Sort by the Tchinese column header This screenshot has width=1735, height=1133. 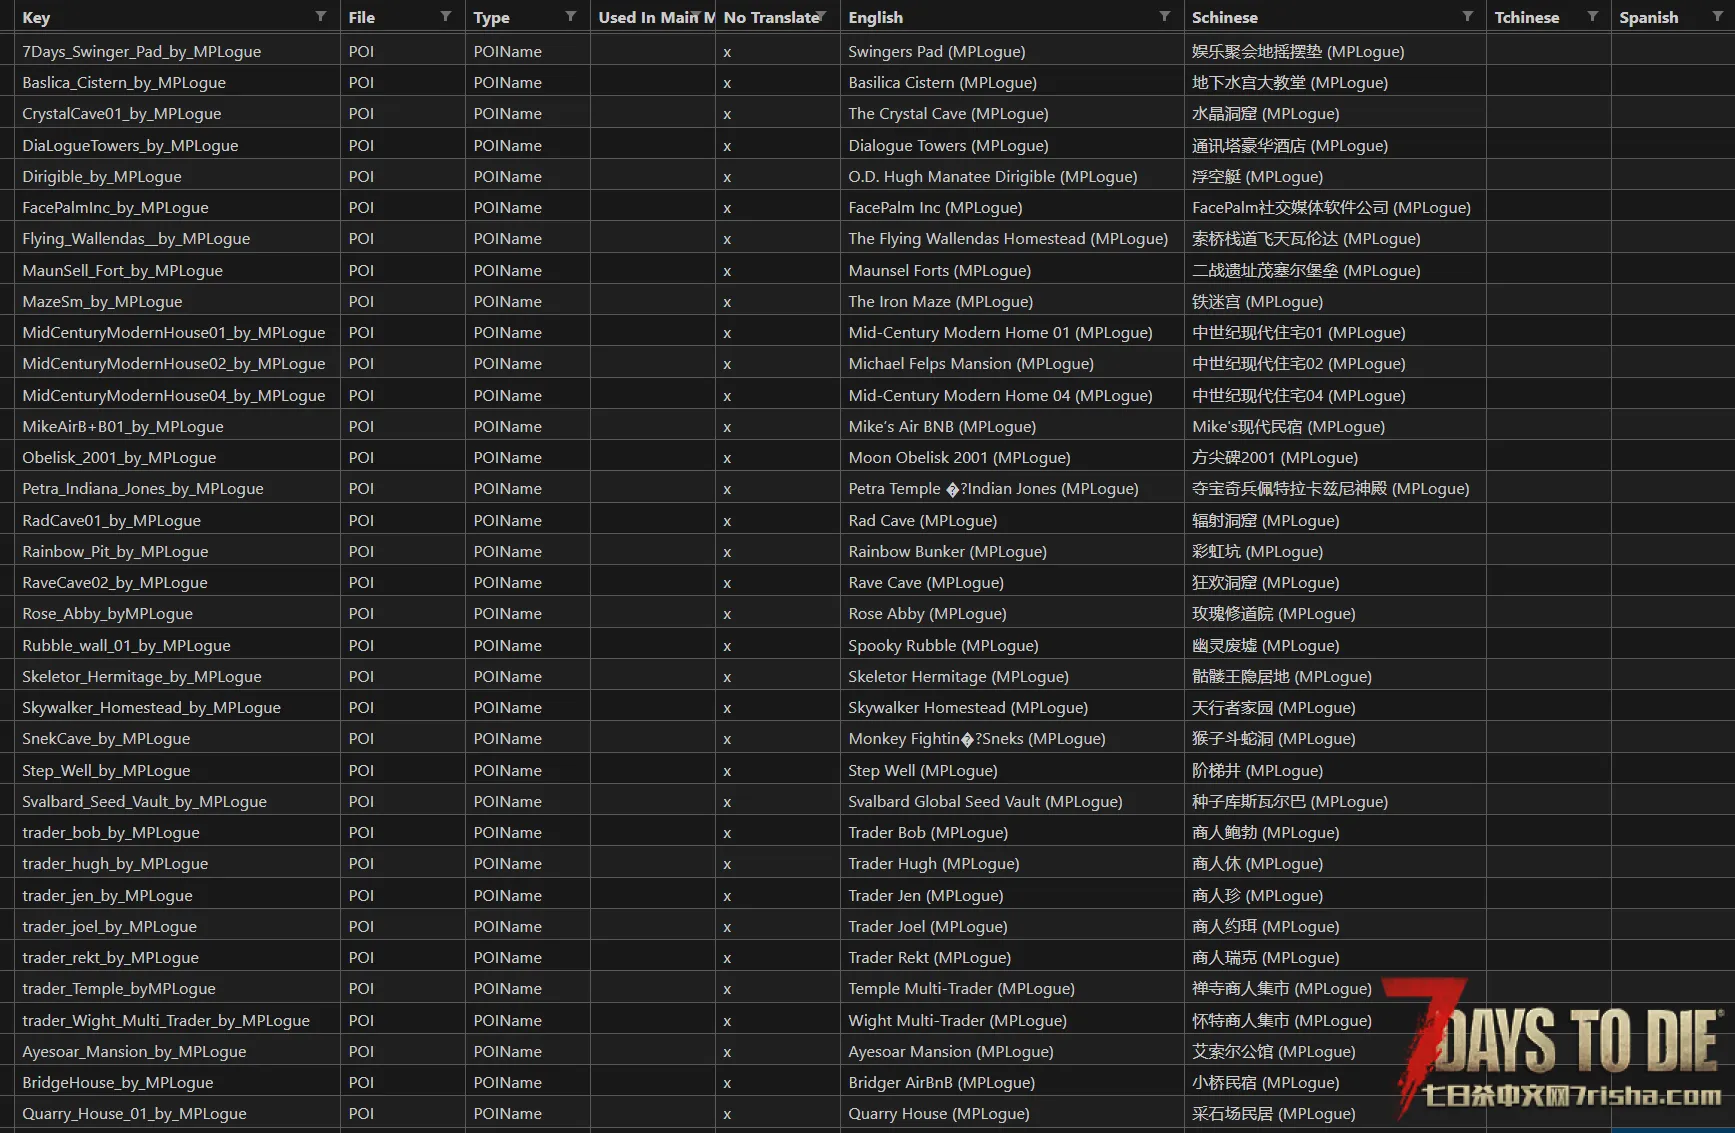1527,17
